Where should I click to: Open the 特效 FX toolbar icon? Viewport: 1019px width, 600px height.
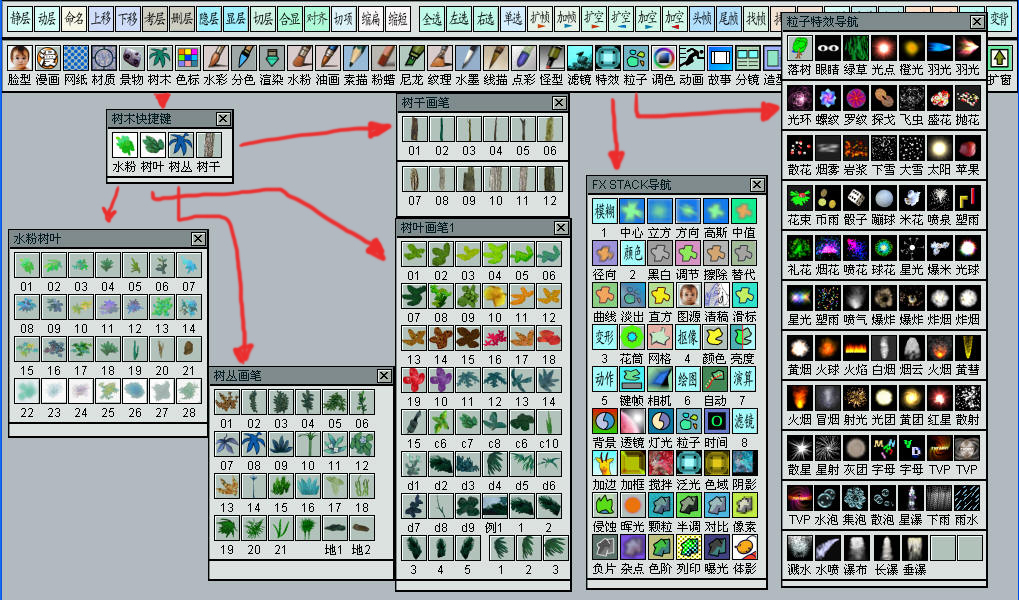click(606, 59)
